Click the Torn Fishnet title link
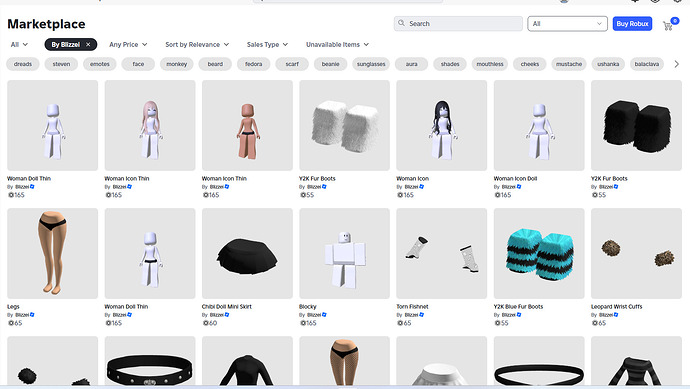The height and width of the screenshot is (389, 690). tap(412, 306)
